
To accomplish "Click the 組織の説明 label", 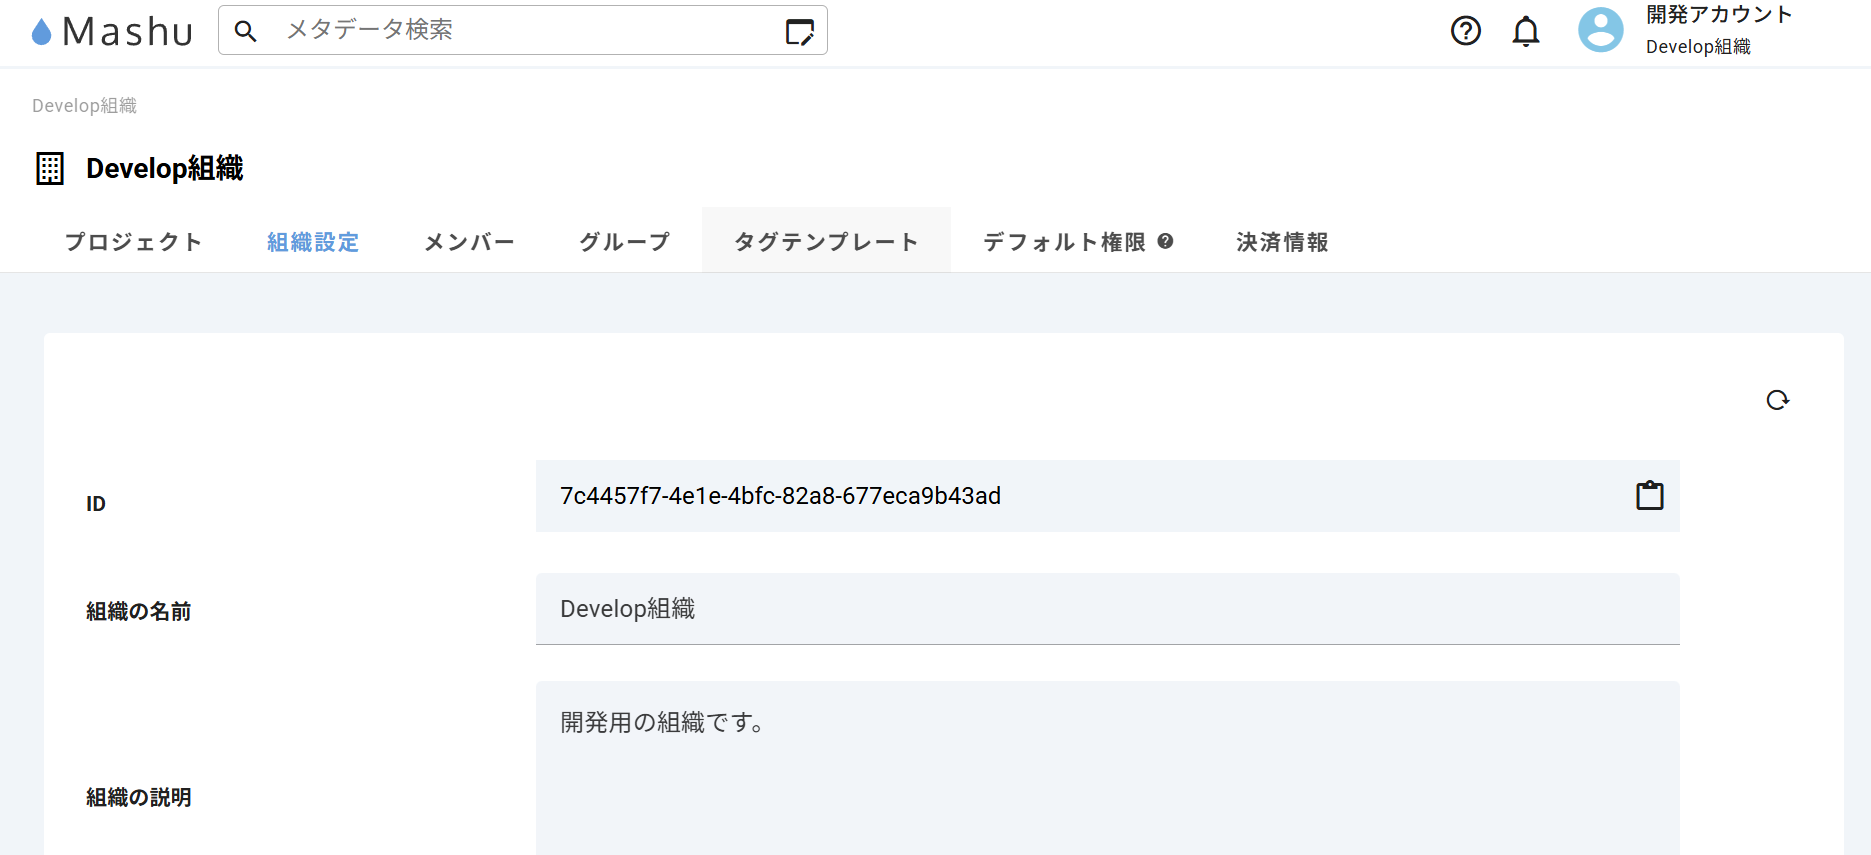I will pos(138,797).
